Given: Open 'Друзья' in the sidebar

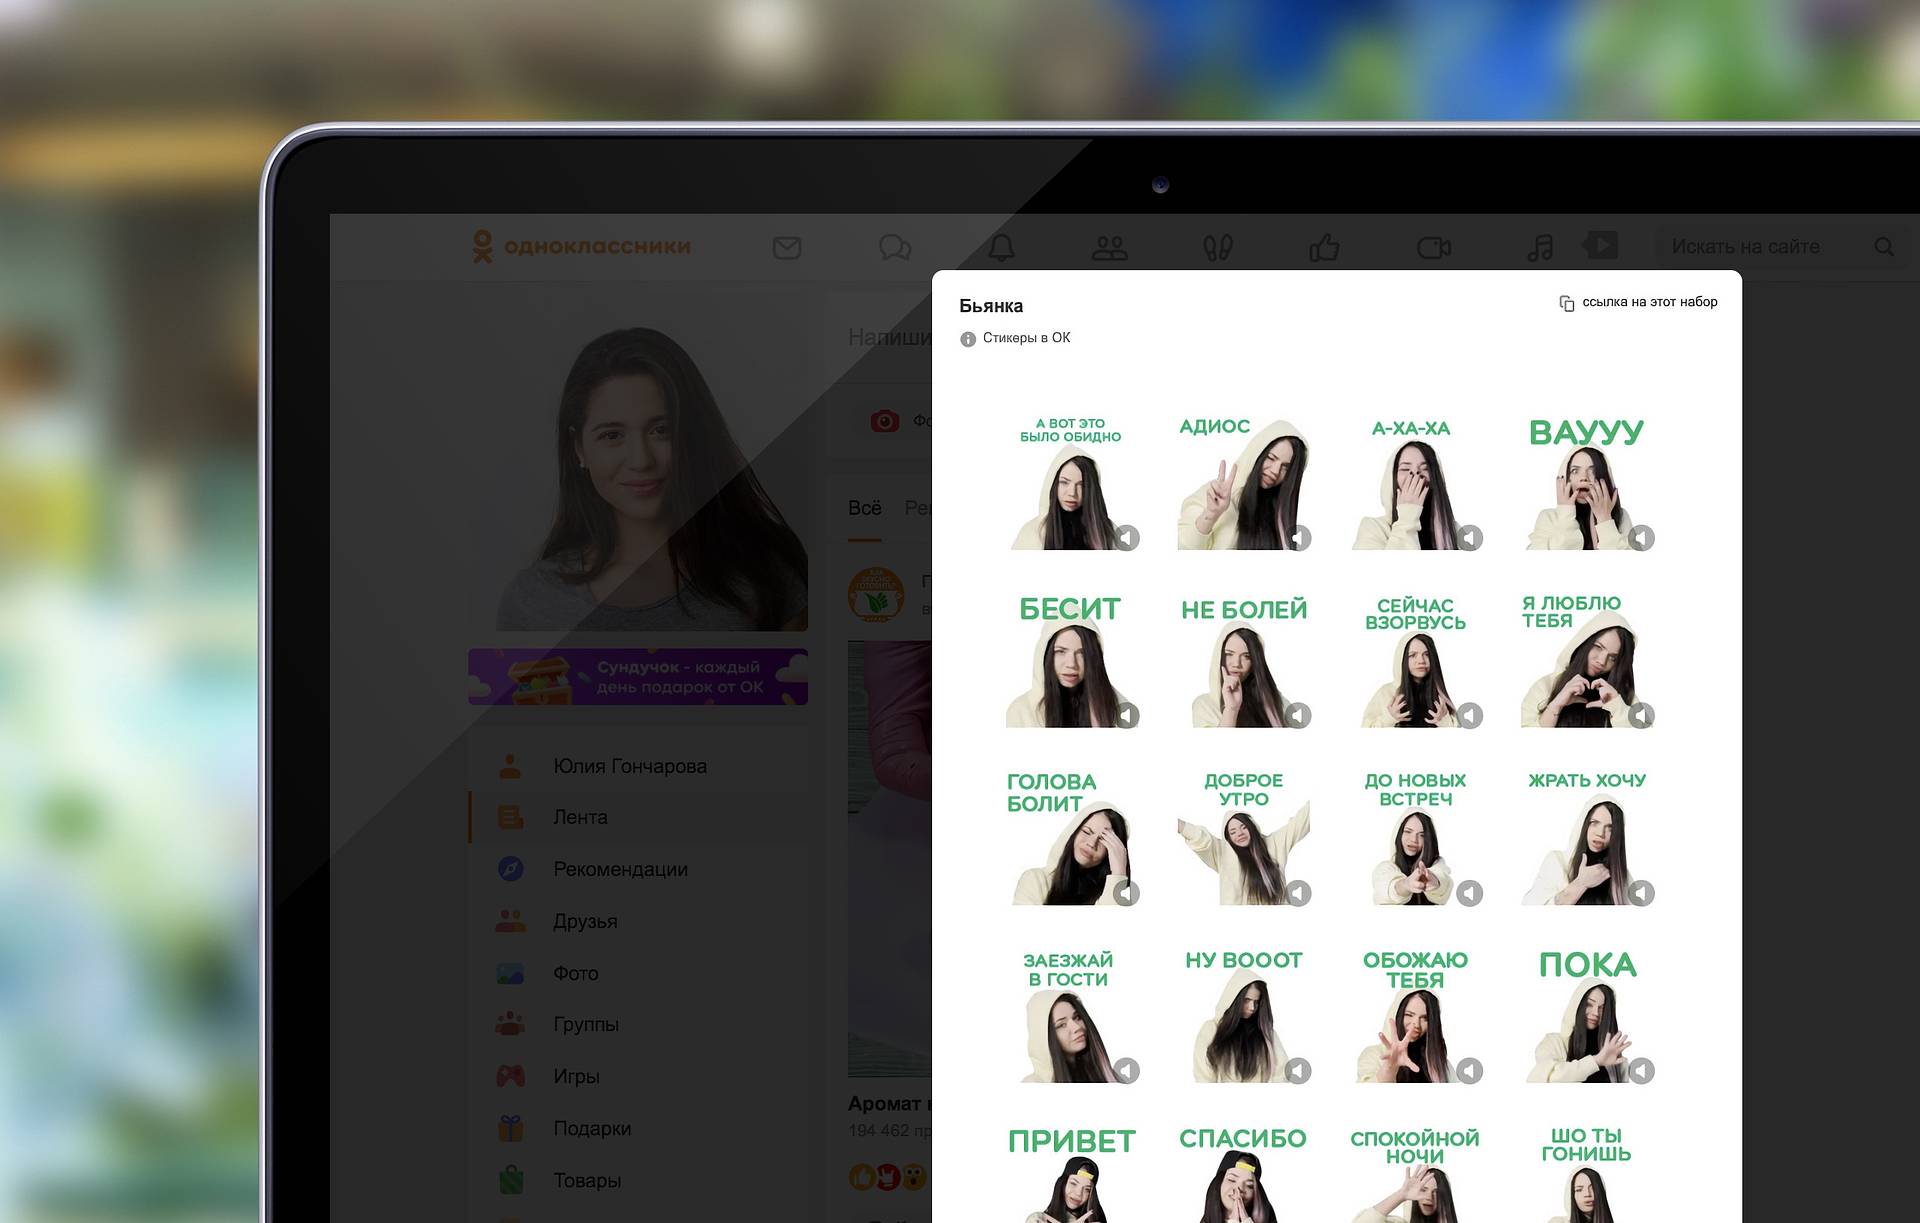Looking at the screenshot, I should coord(638,921).
